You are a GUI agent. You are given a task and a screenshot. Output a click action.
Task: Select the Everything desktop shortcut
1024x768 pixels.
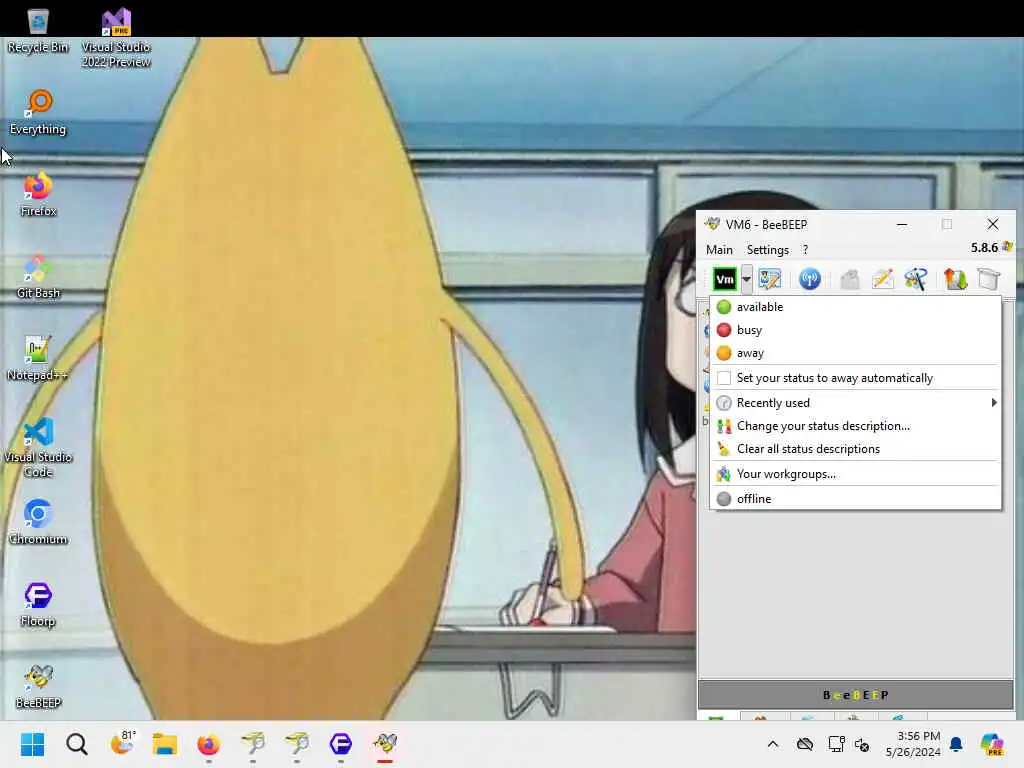click(x=38, y=112)
